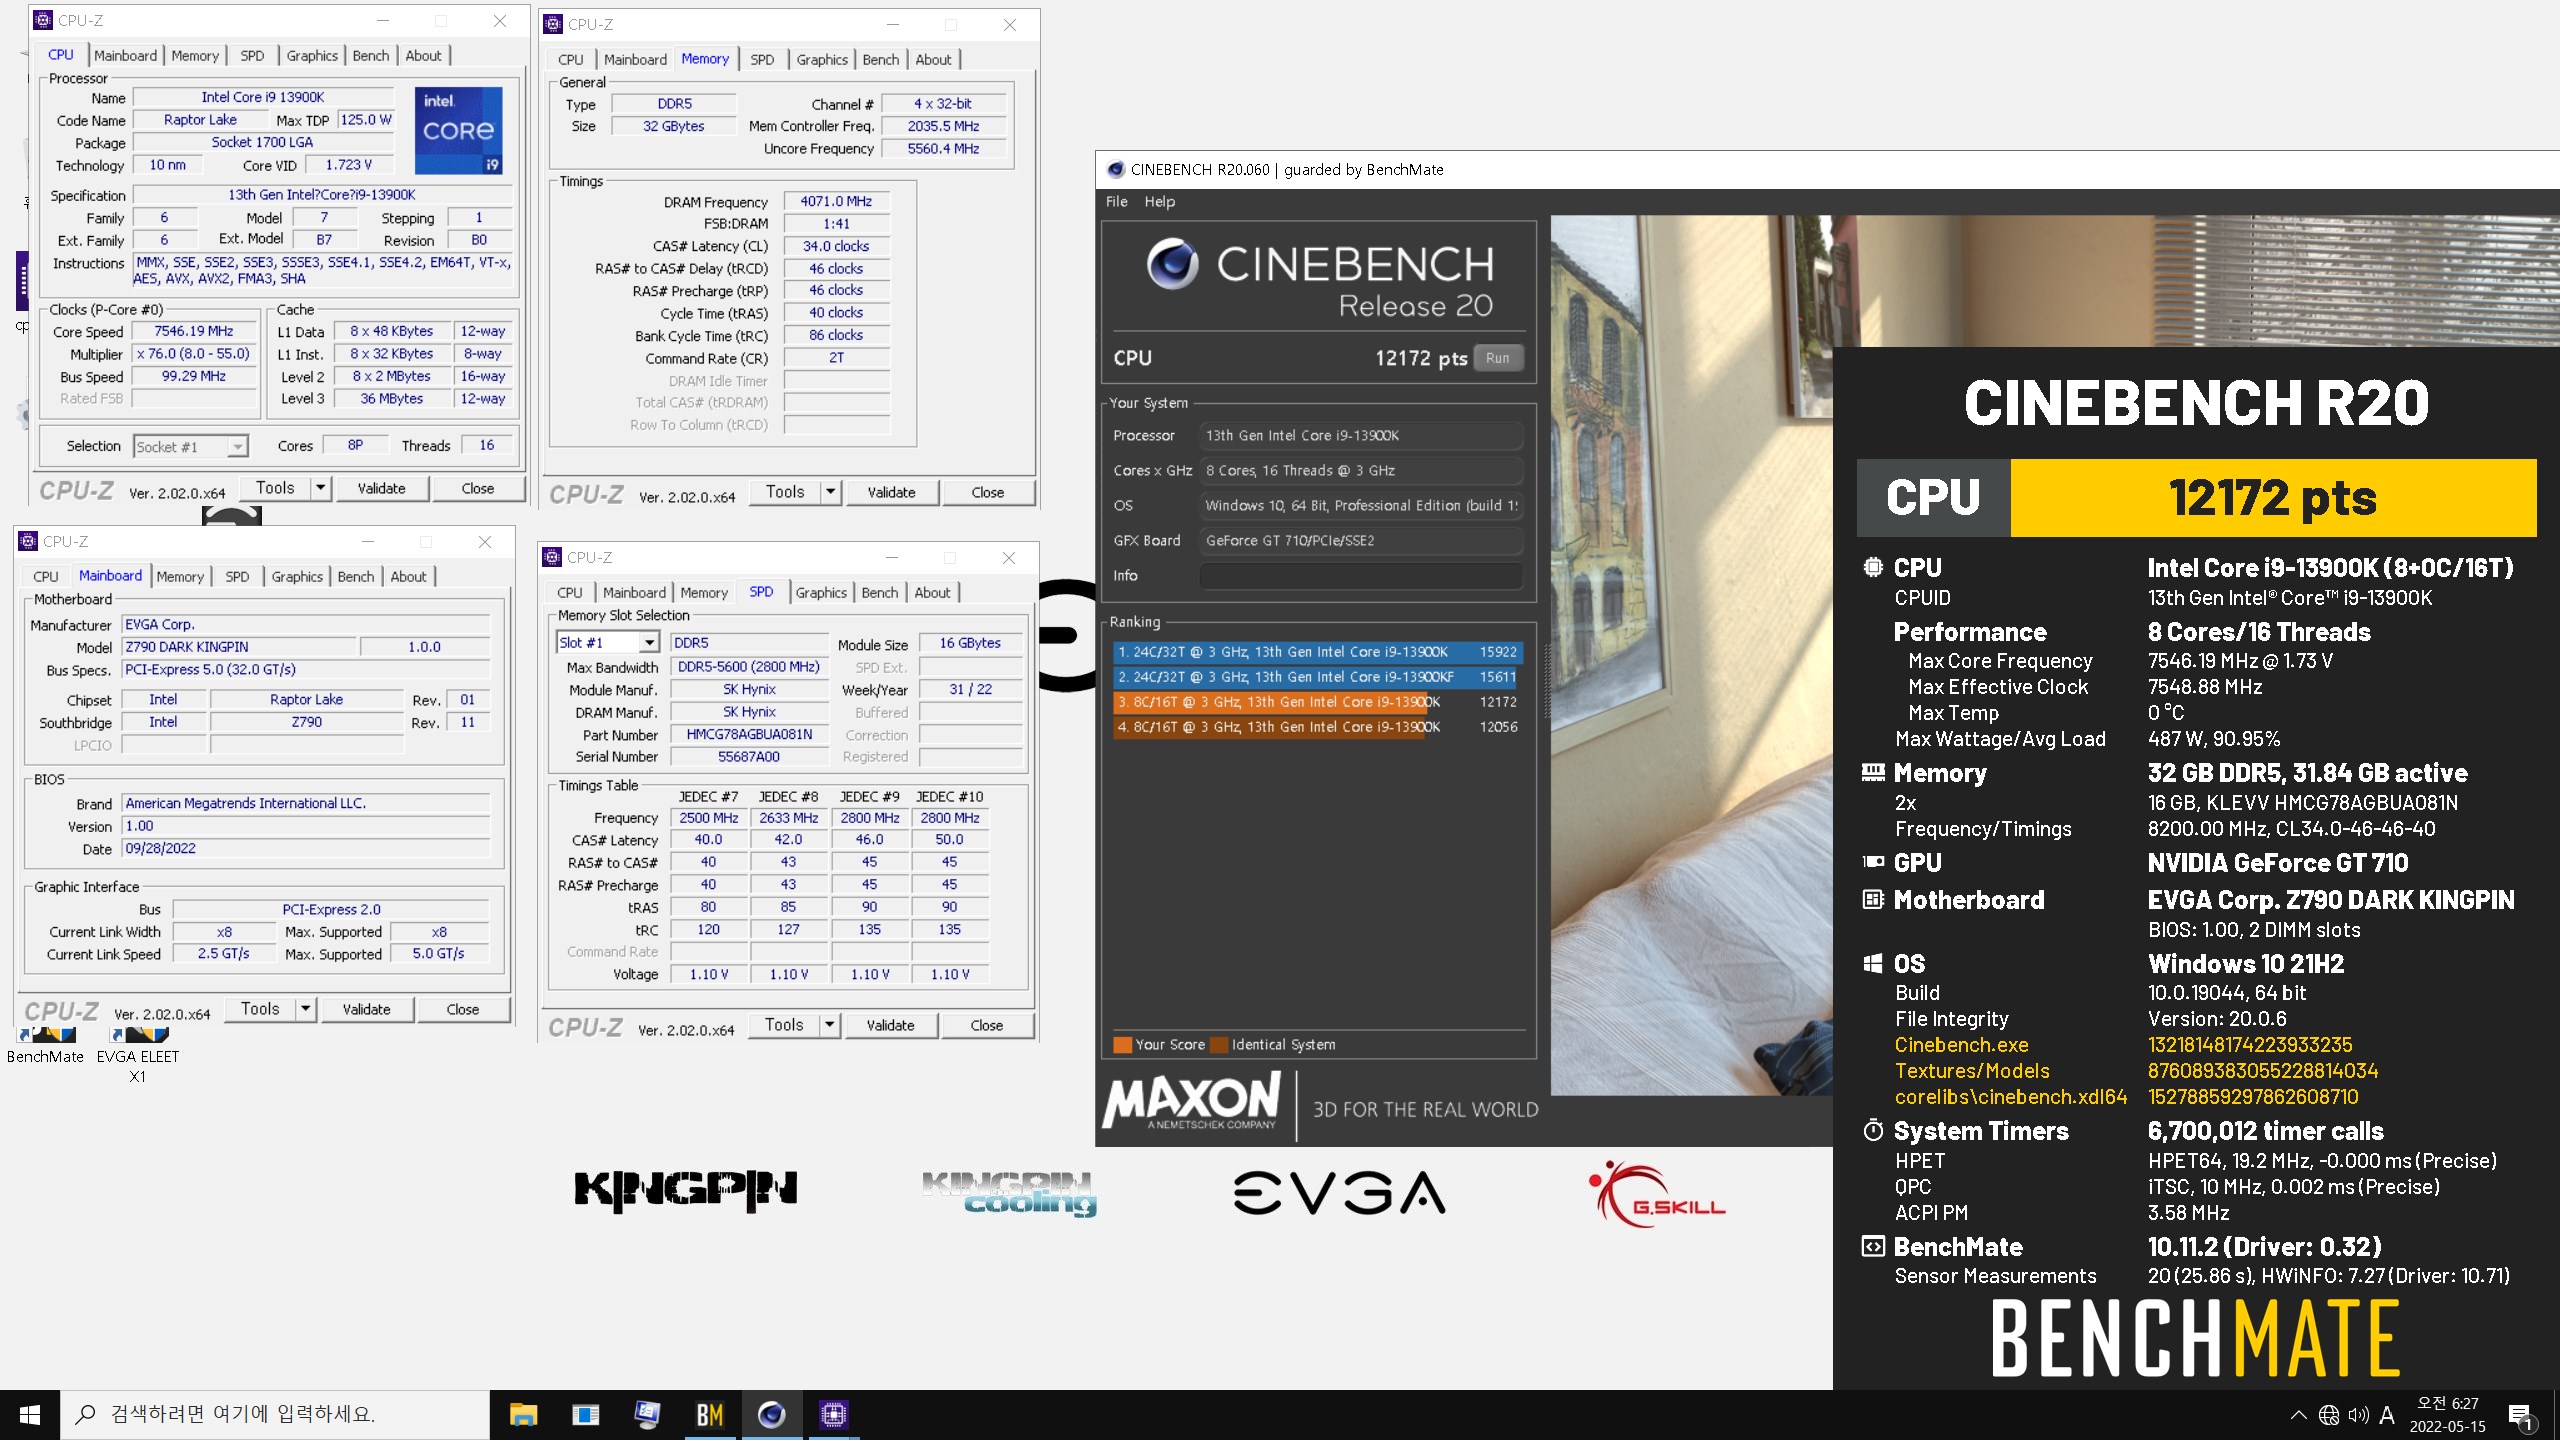Viewport: 2560px width, 1440px height.
Task: Open the notification center icon
Action: (2521, 1416)
